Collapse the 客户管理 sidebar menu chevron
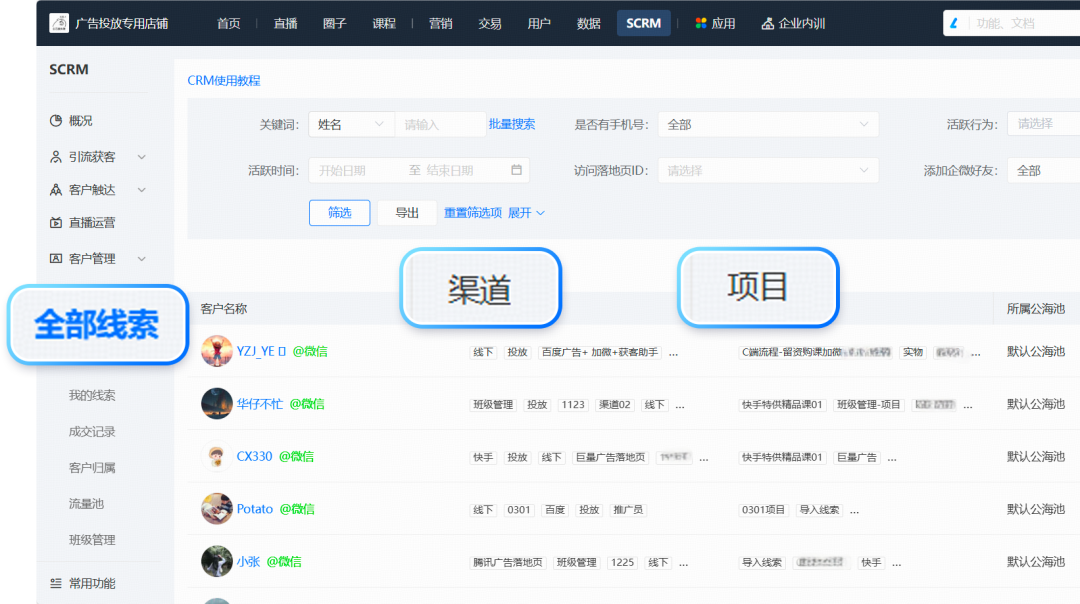 pyautogui.click(x=141, y=258)
